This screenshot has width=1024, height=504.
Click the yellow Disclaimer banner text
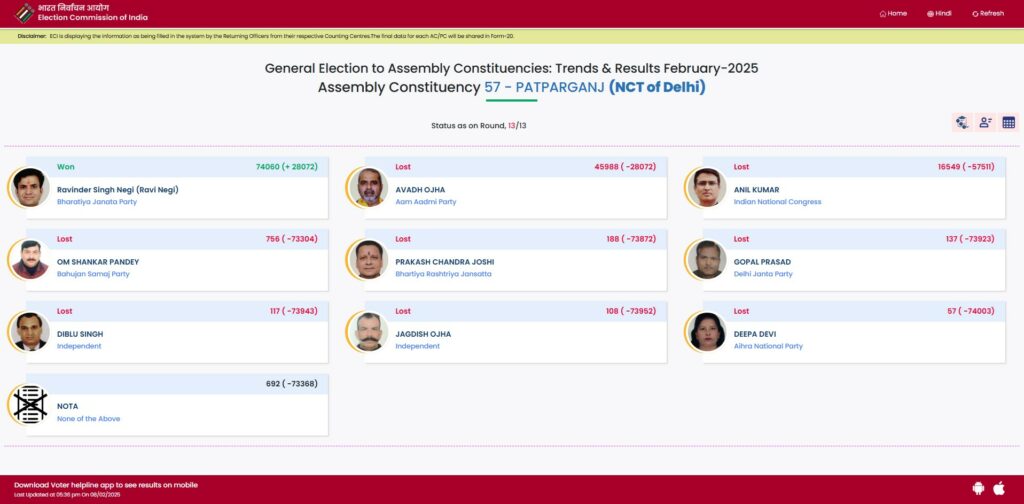266,36
